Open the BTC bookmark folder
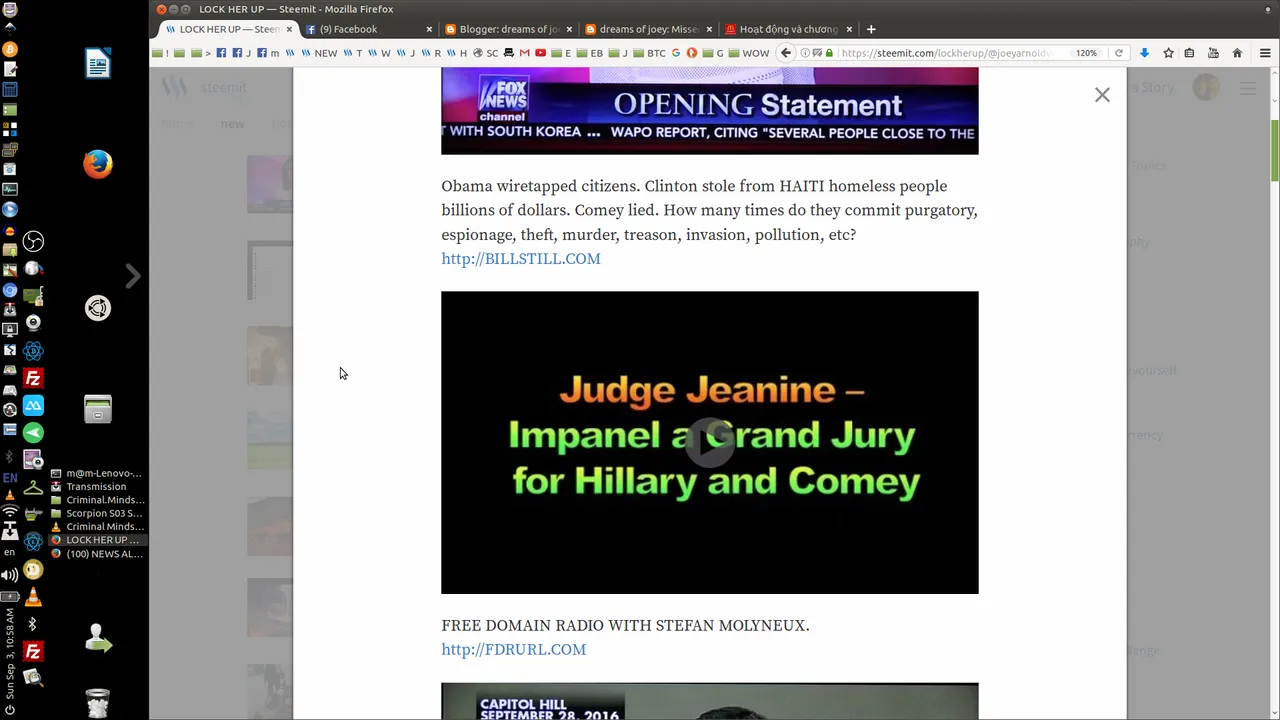The image size is (1280, 720). [x=650, y=53]
